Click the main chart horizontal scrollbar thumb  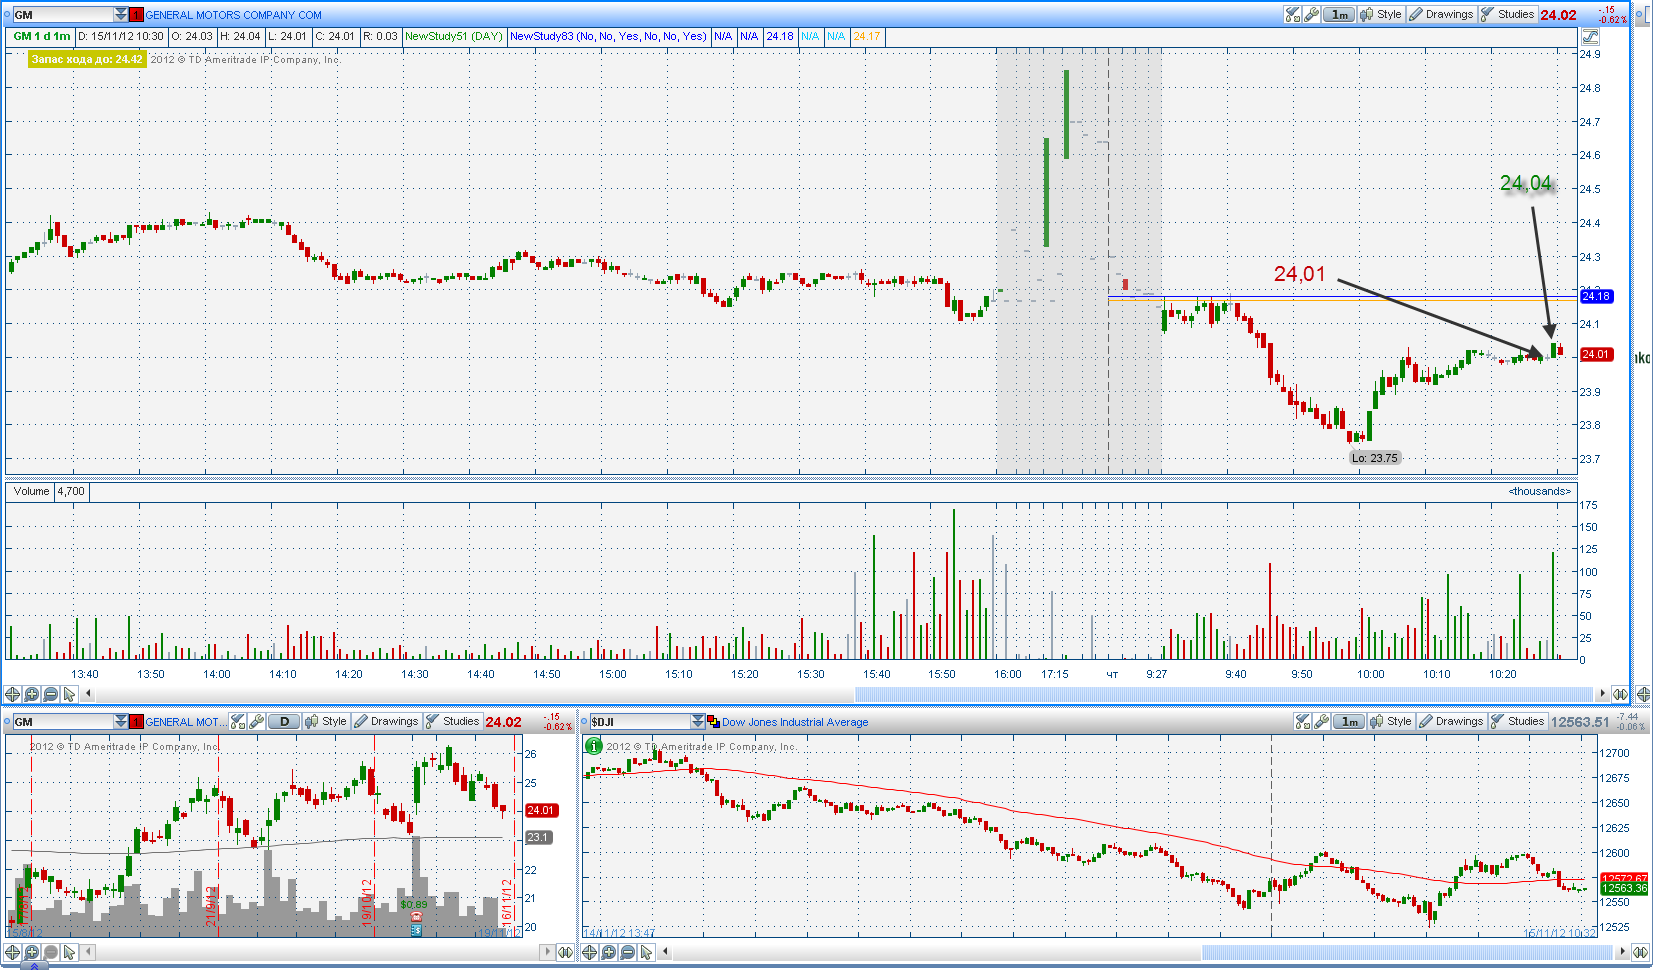(1222, 694)
